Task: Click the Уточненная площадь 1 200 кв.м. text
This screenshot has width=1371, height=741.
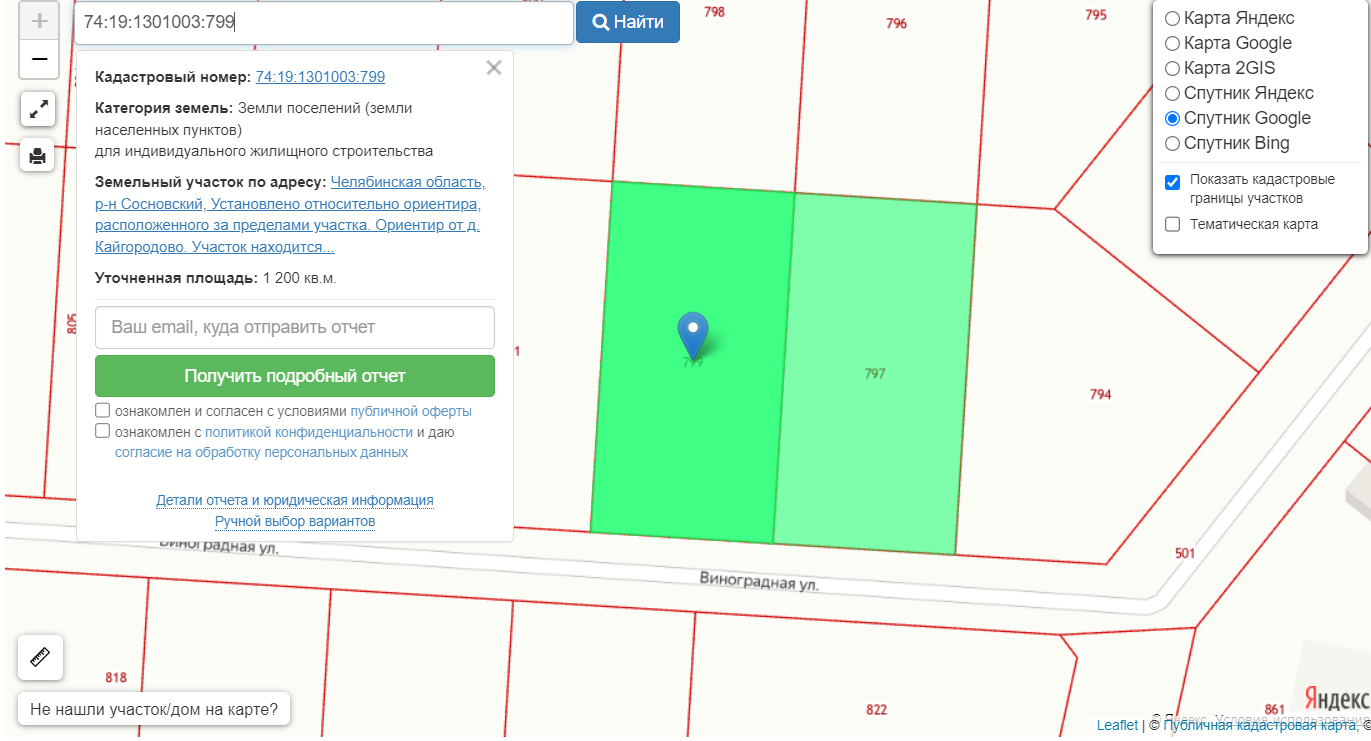Action: point(216,278)
